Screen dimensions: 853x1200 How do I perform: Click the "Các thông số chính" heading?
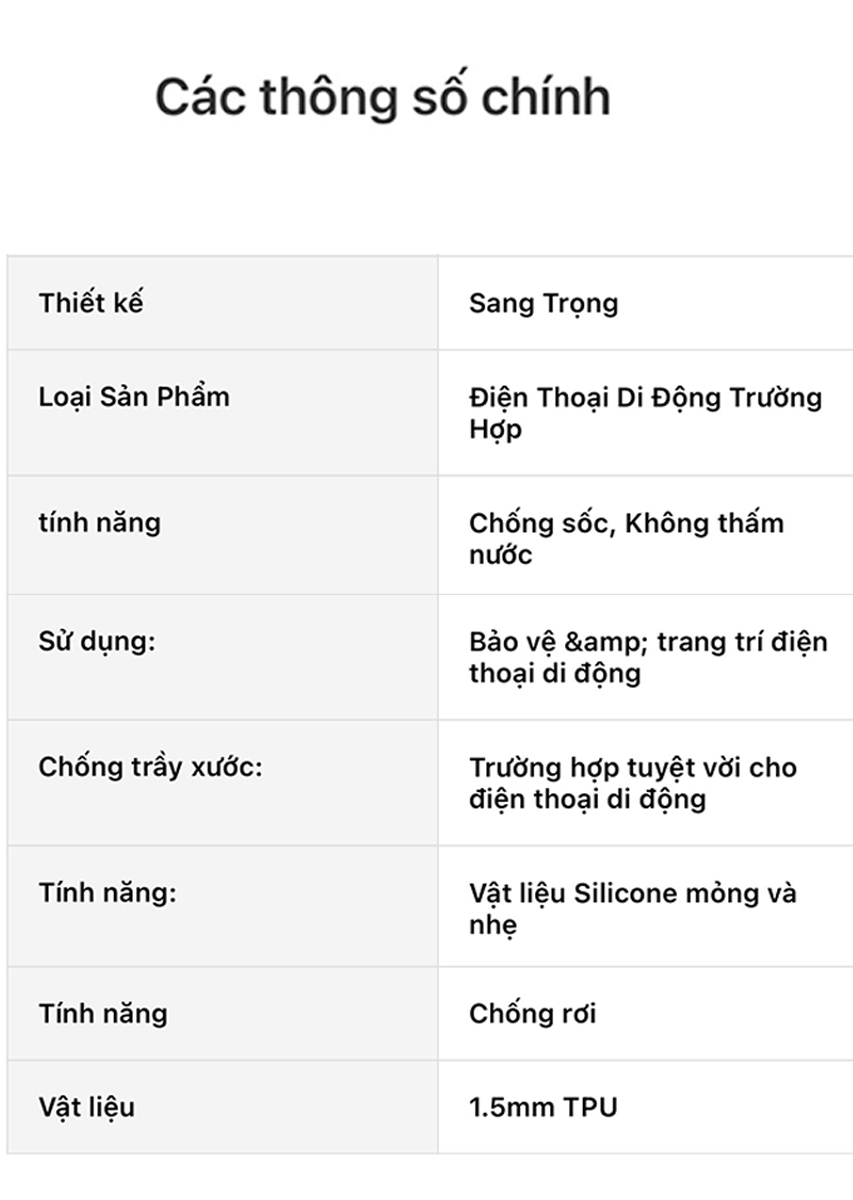382,97
